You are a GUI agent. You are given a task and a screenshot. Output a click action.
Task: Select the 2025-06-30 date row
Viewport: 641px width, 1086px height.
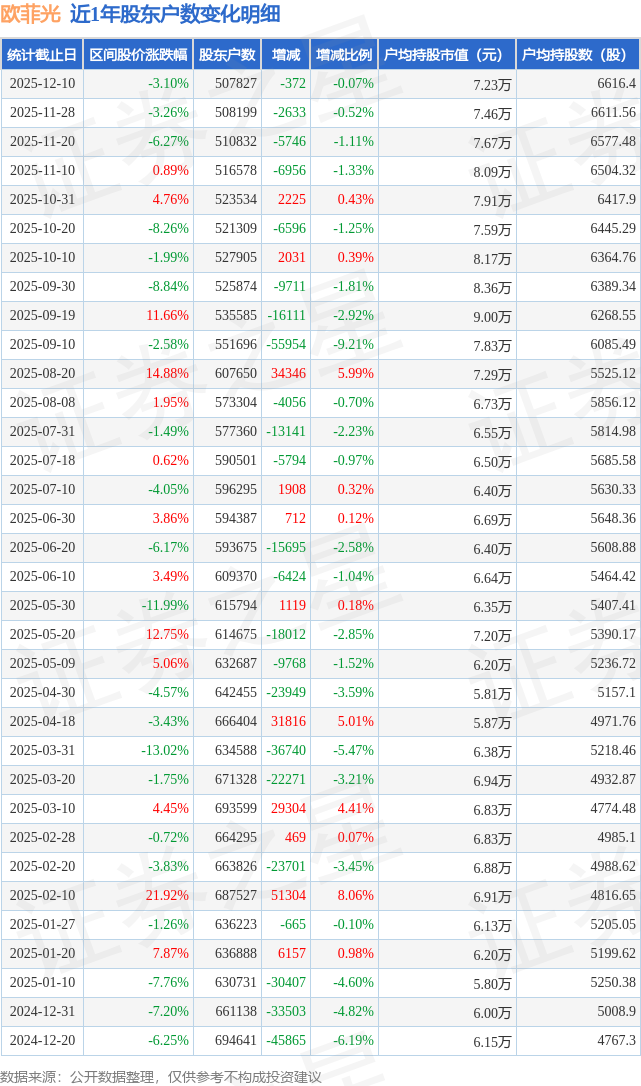42,518
